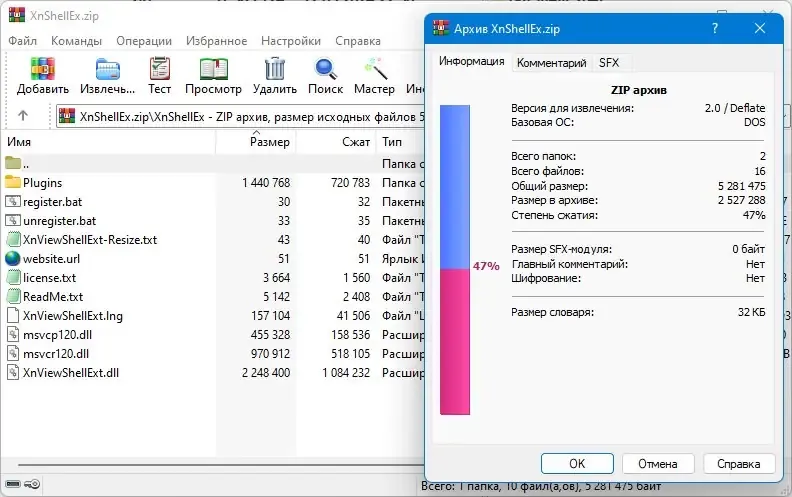Click the dialog help question mark

[x=715, y=29]
